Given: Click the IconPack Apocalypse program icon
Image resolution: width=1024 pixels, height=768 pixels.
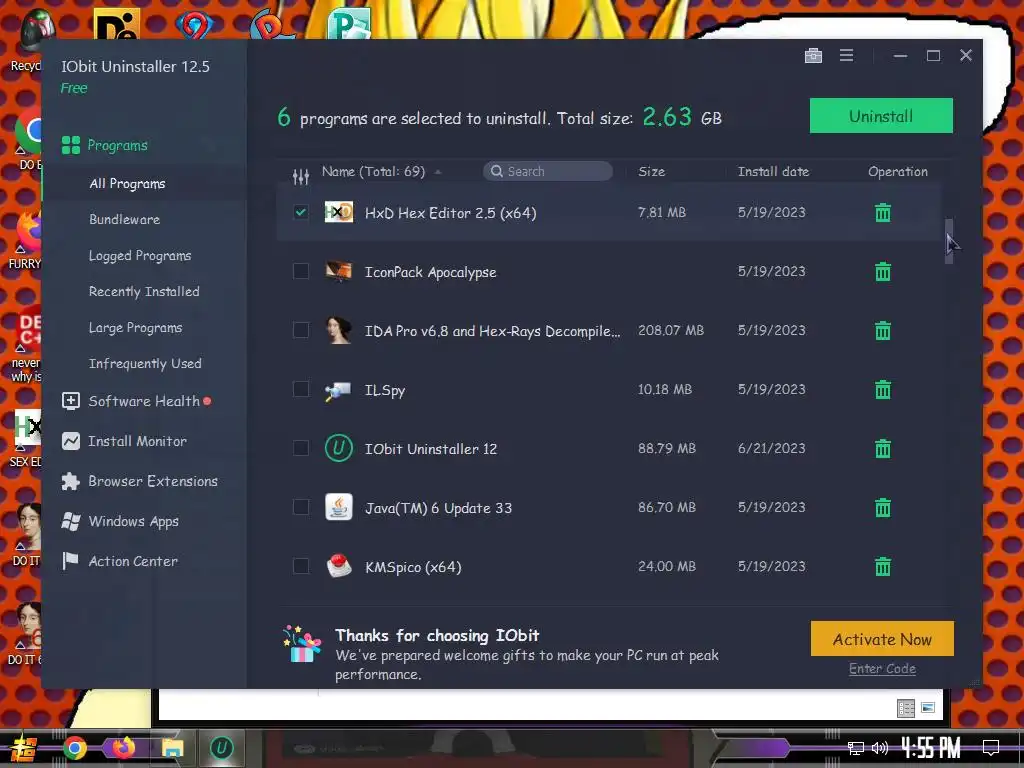Looking at the screenshot, I should (339, 271).
